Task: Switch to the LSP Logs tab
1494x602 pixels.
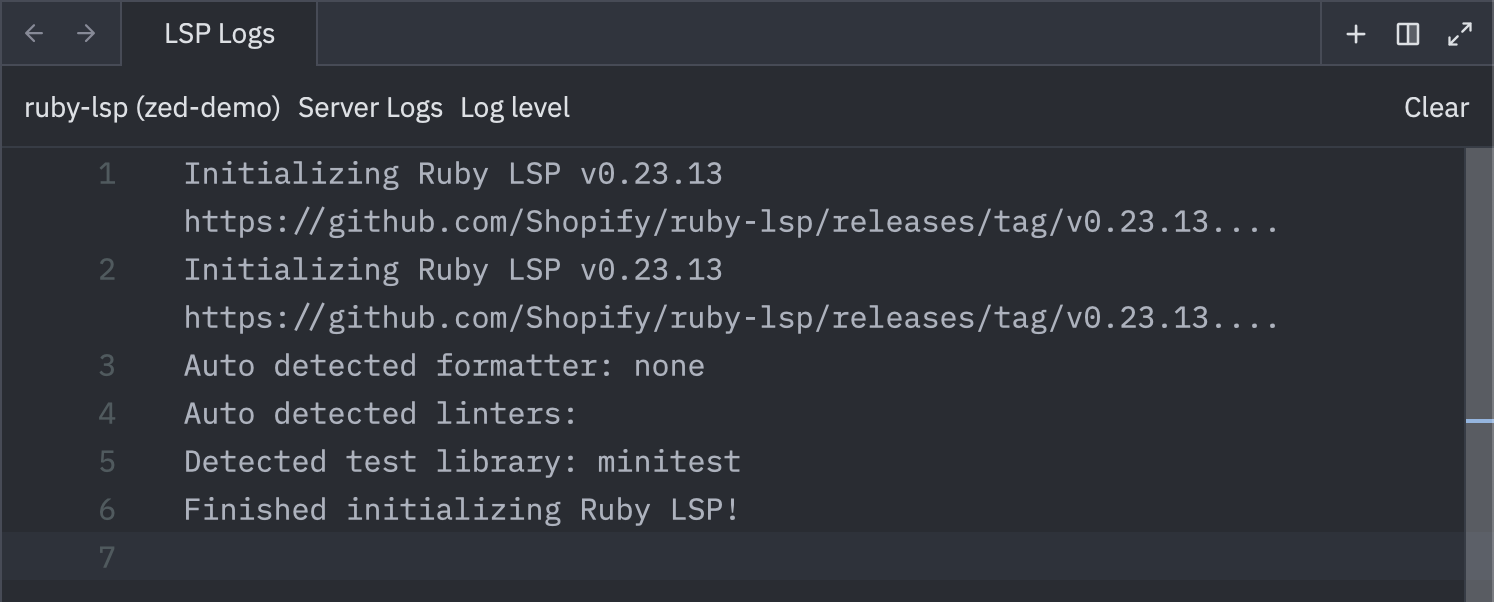Action: click(x=219, y=33)
